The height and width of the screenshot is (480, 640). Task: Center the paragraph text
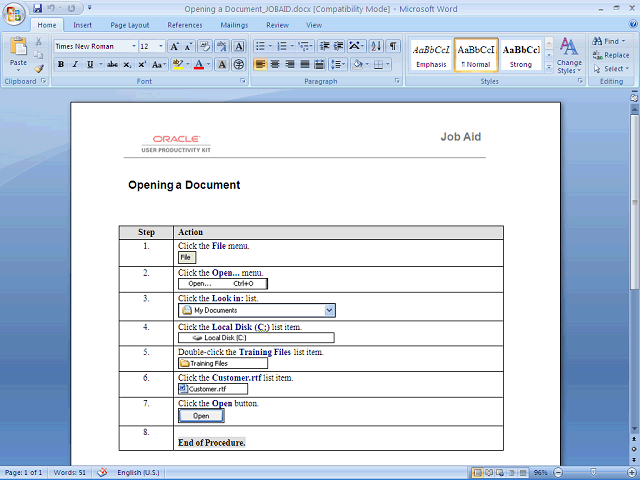[x=275, y=64]
